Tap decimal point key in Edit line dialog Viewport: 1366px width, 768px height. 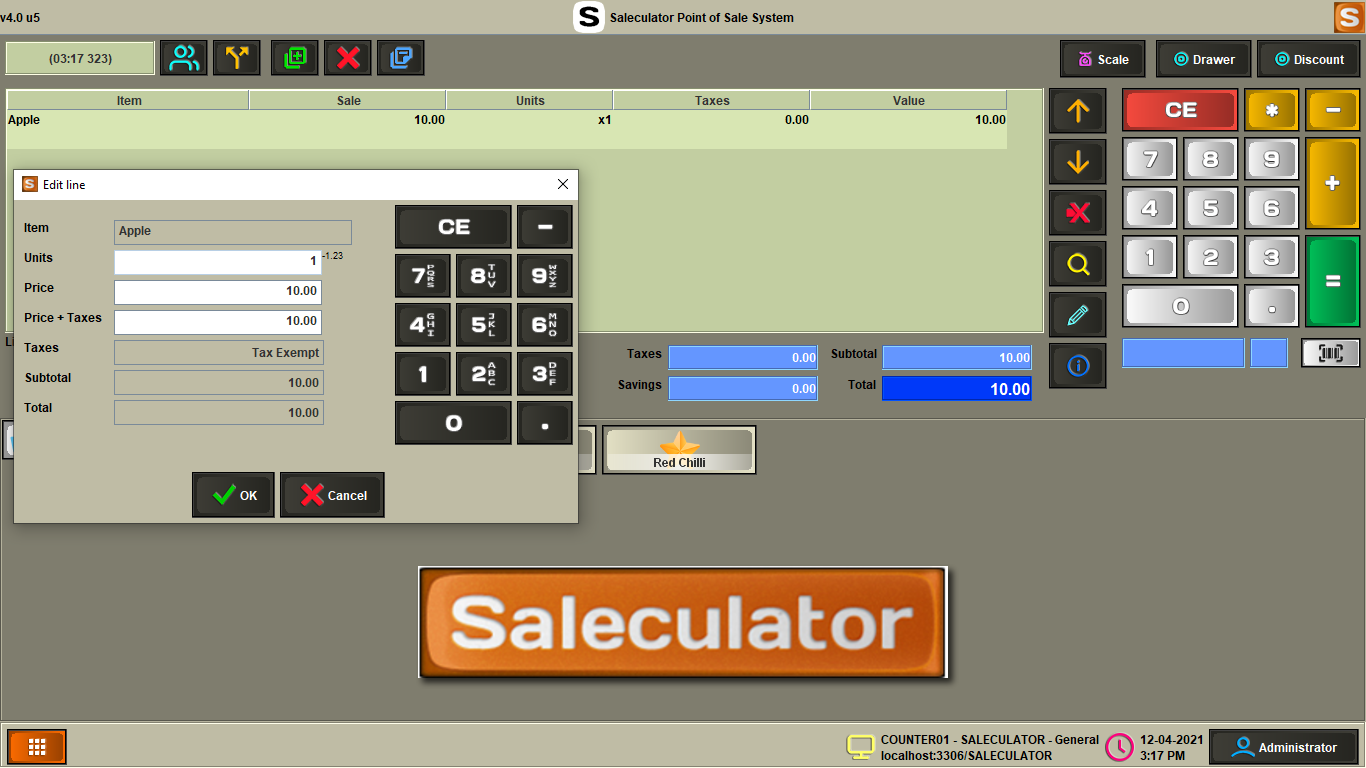[x=545, y=423]
